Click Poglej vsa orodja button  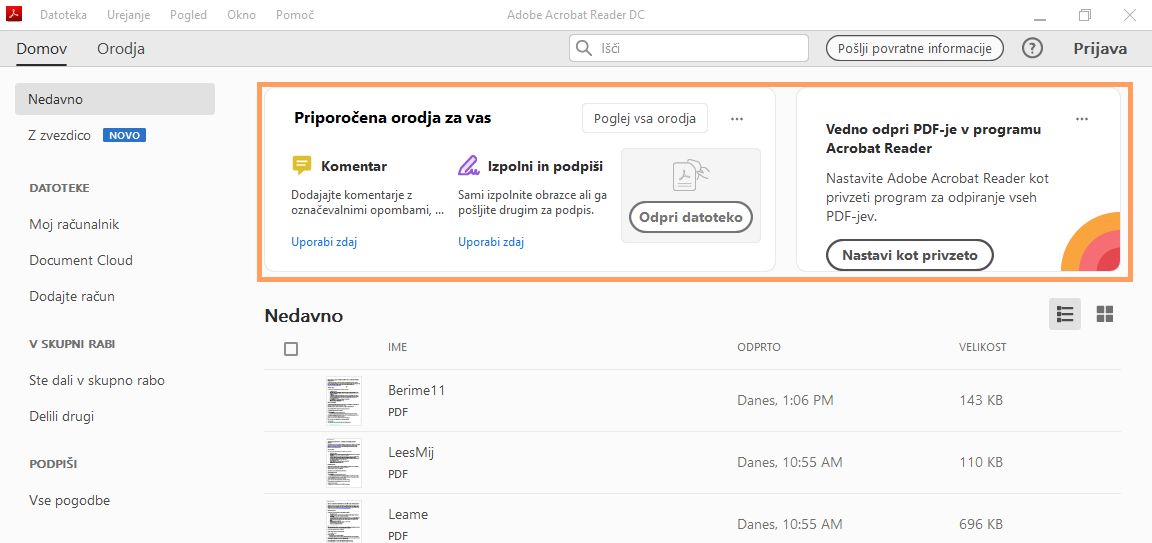pos(645,118)
